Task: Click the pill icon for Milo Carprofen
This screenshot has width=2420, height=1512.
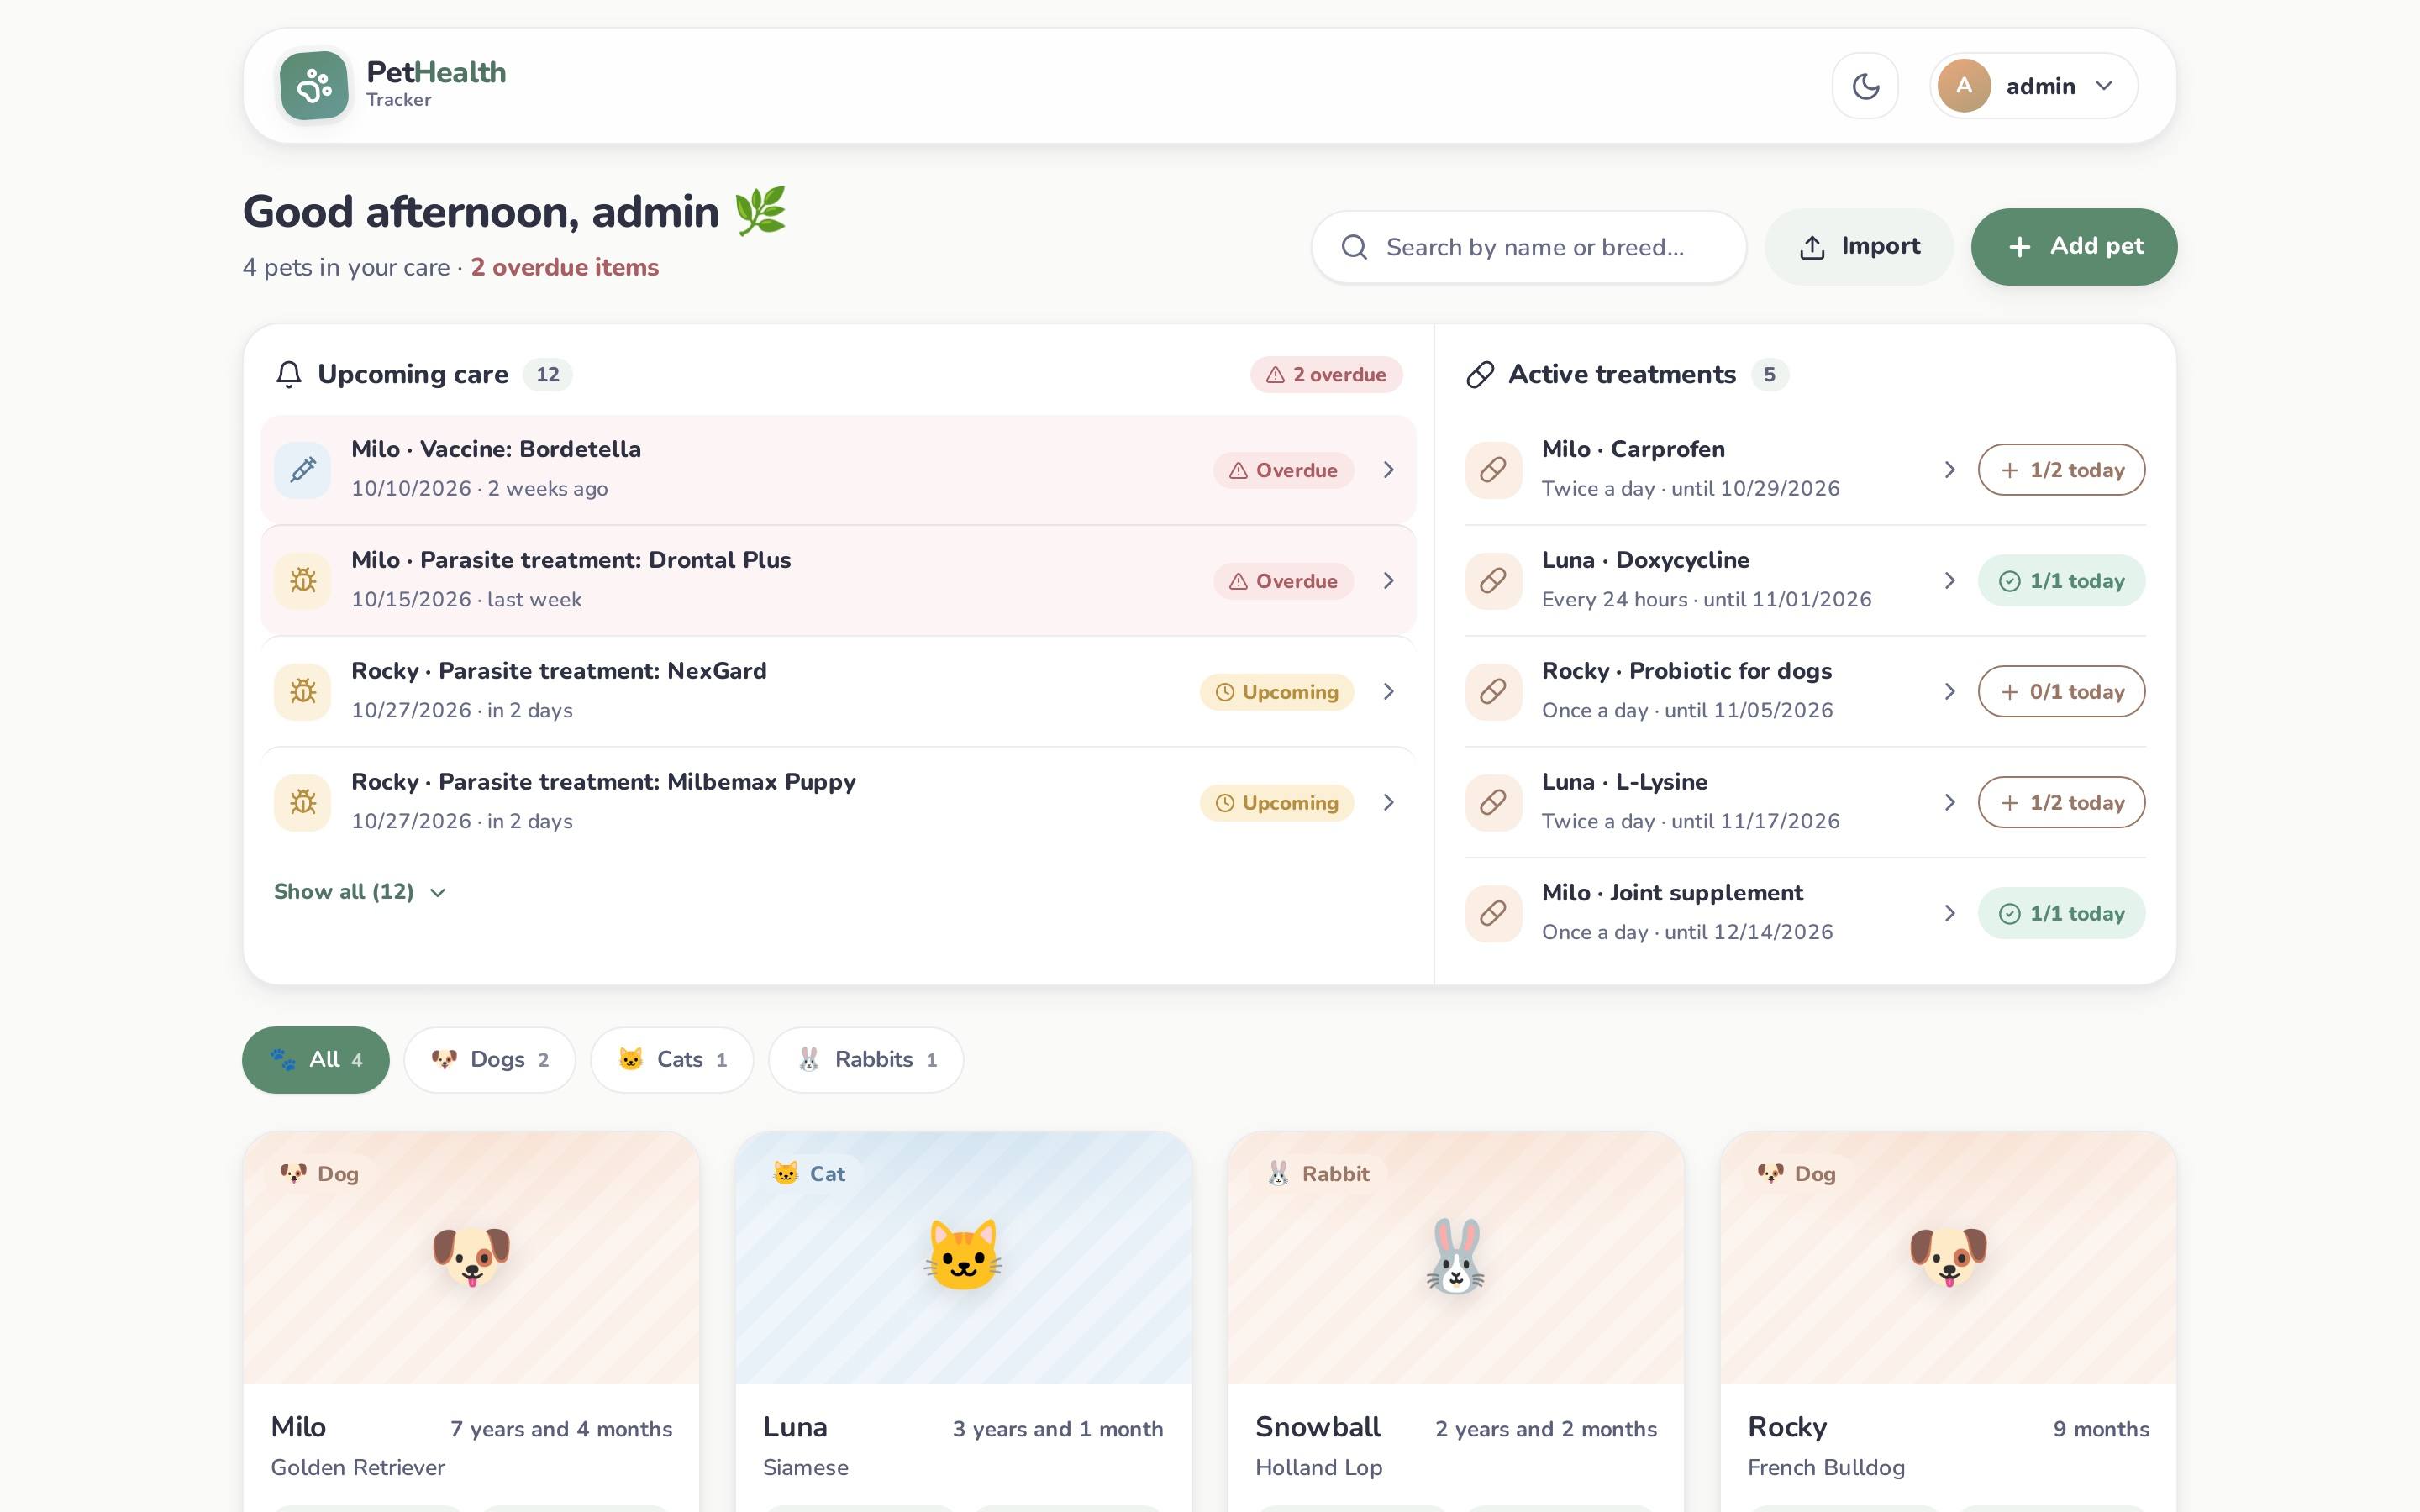Action: pyautogui.click(x=1493, y=470)
